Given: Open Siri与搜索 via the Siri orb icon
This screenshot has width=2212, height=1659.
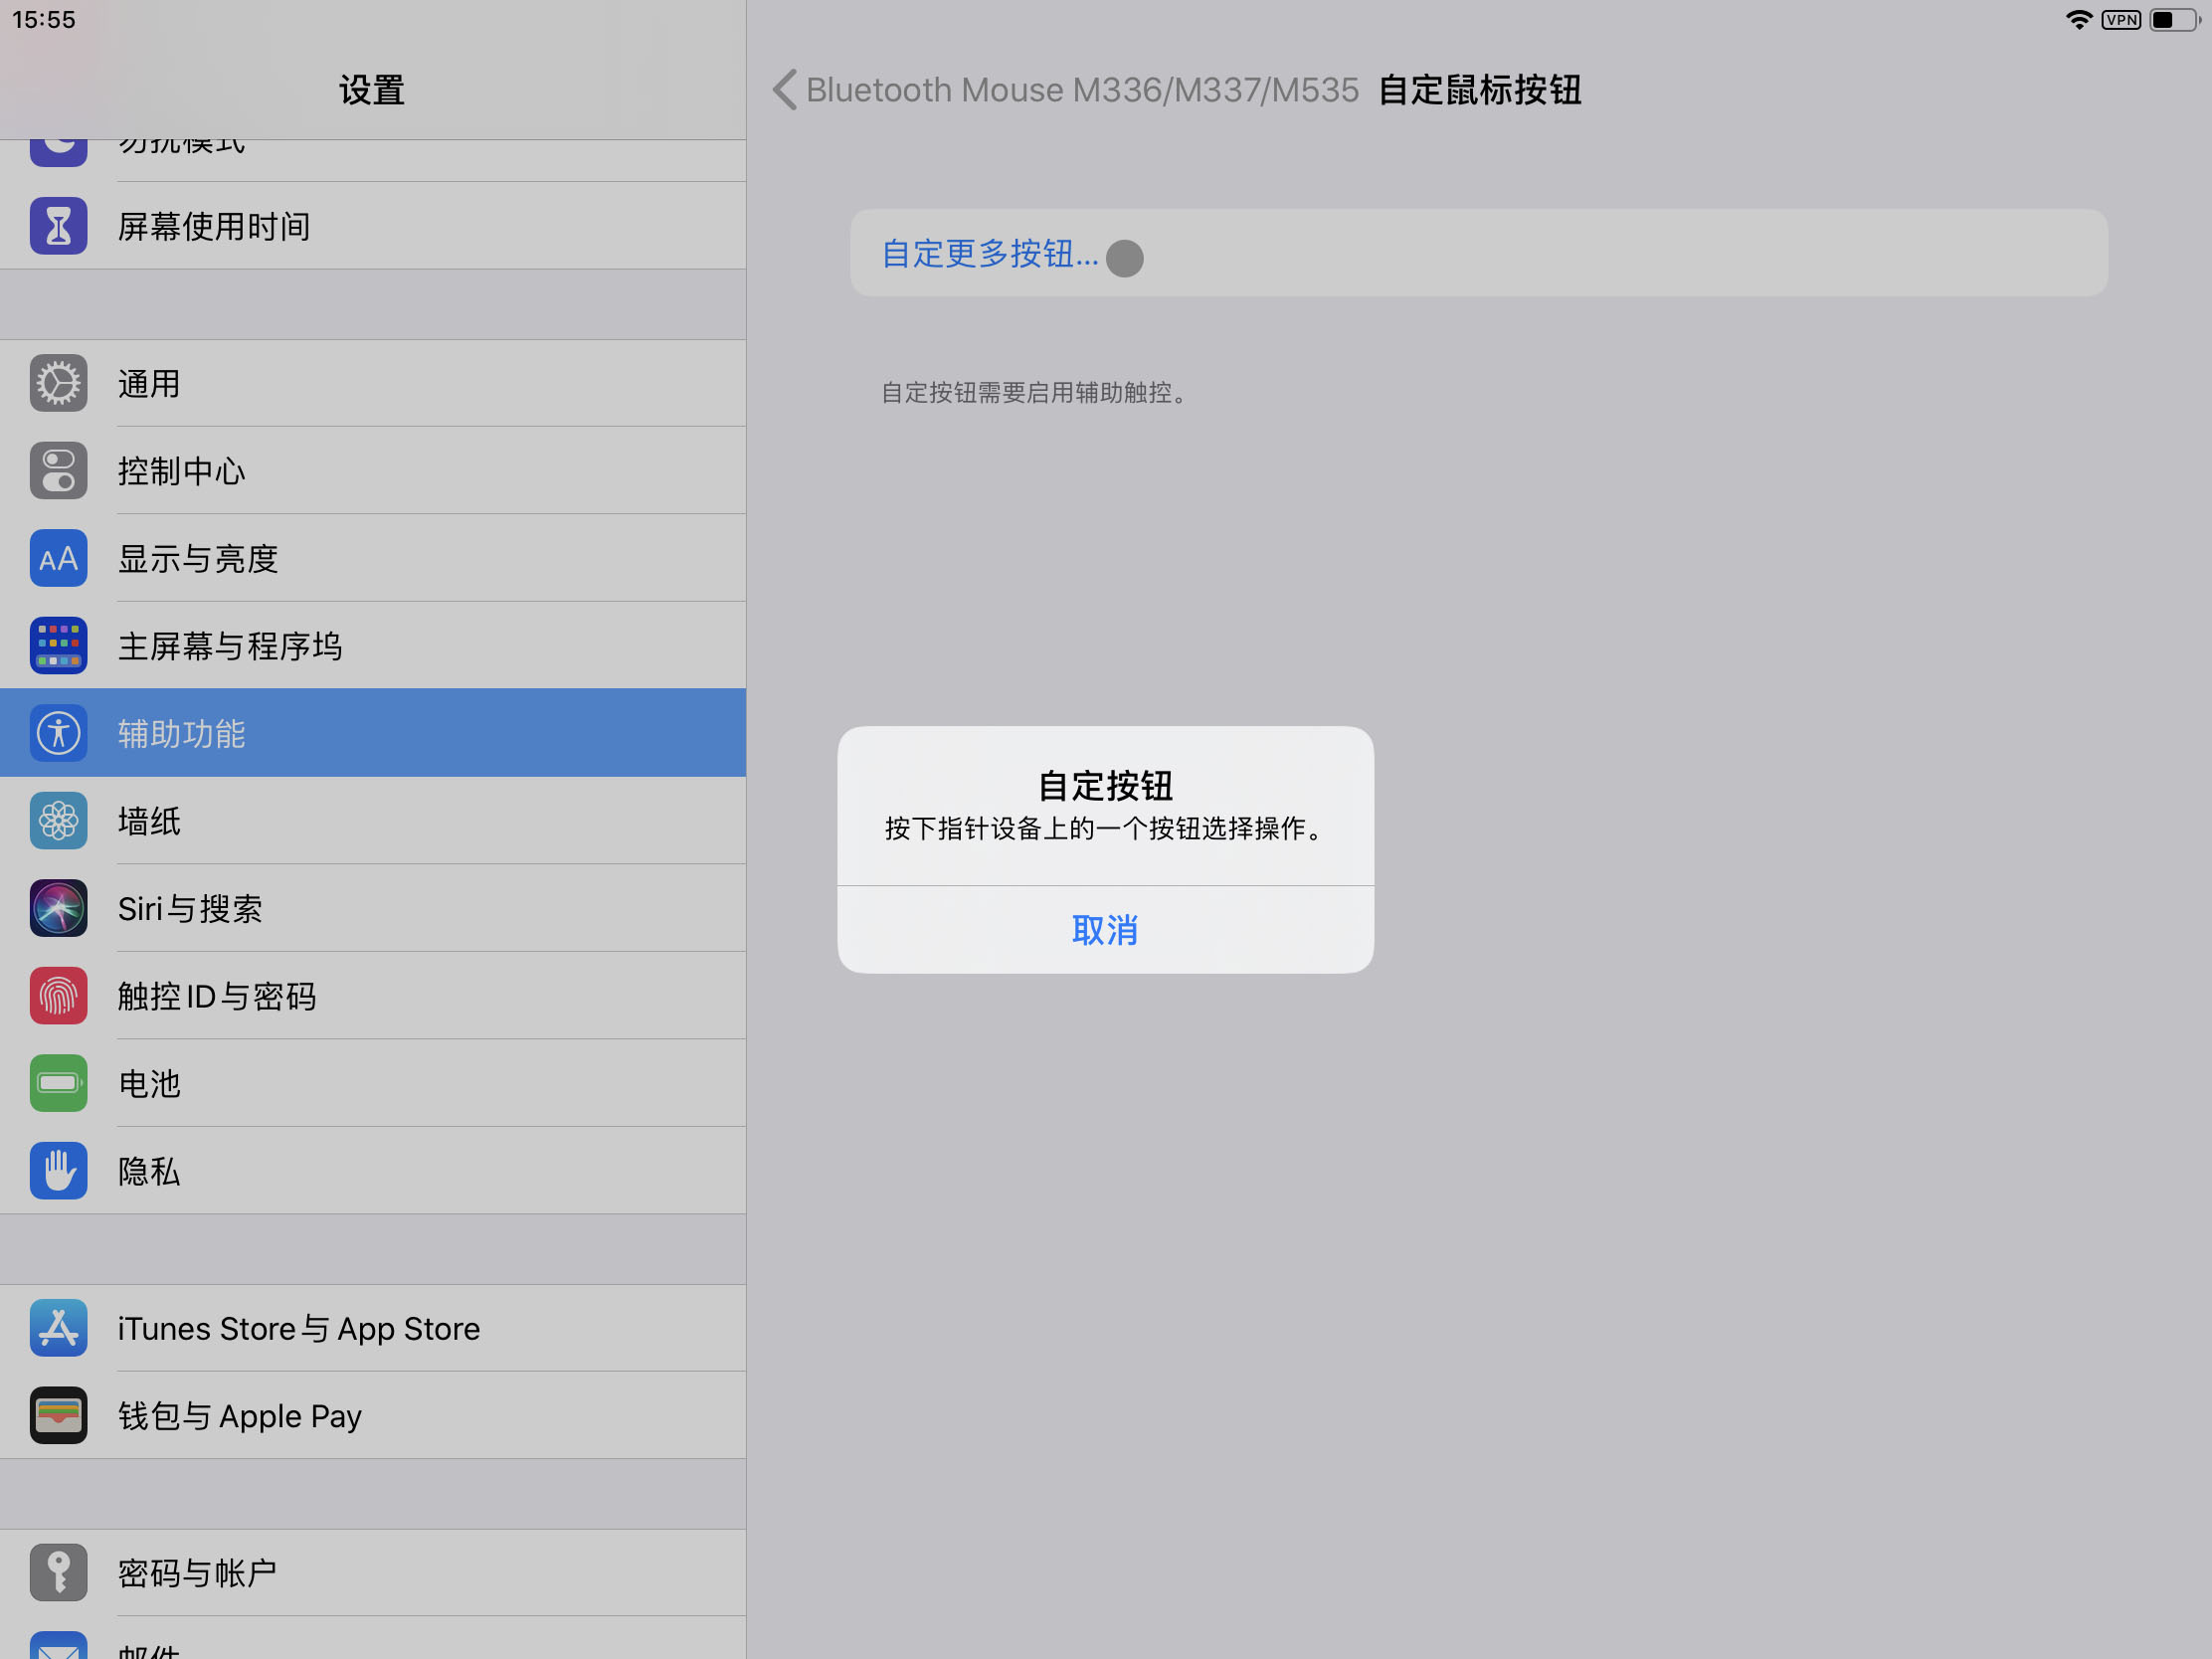Looking at the screenshot, I should coord(58,908).
